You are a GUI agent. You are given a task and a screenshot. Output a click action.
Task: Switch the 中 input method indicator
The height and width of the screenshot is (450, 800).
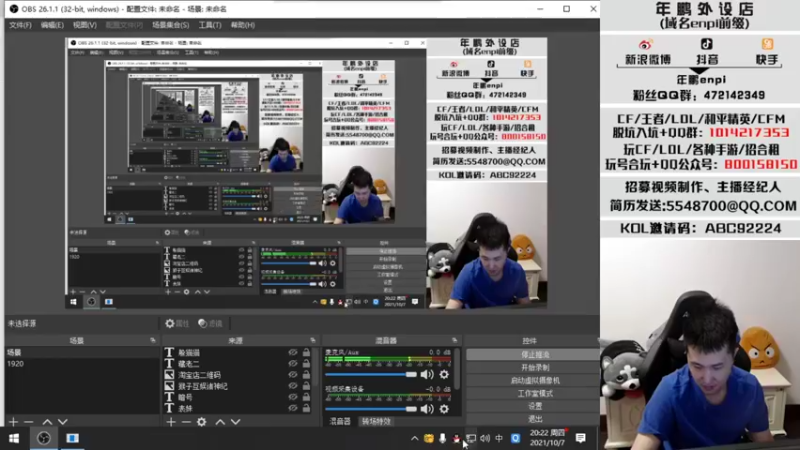[499, 438]
